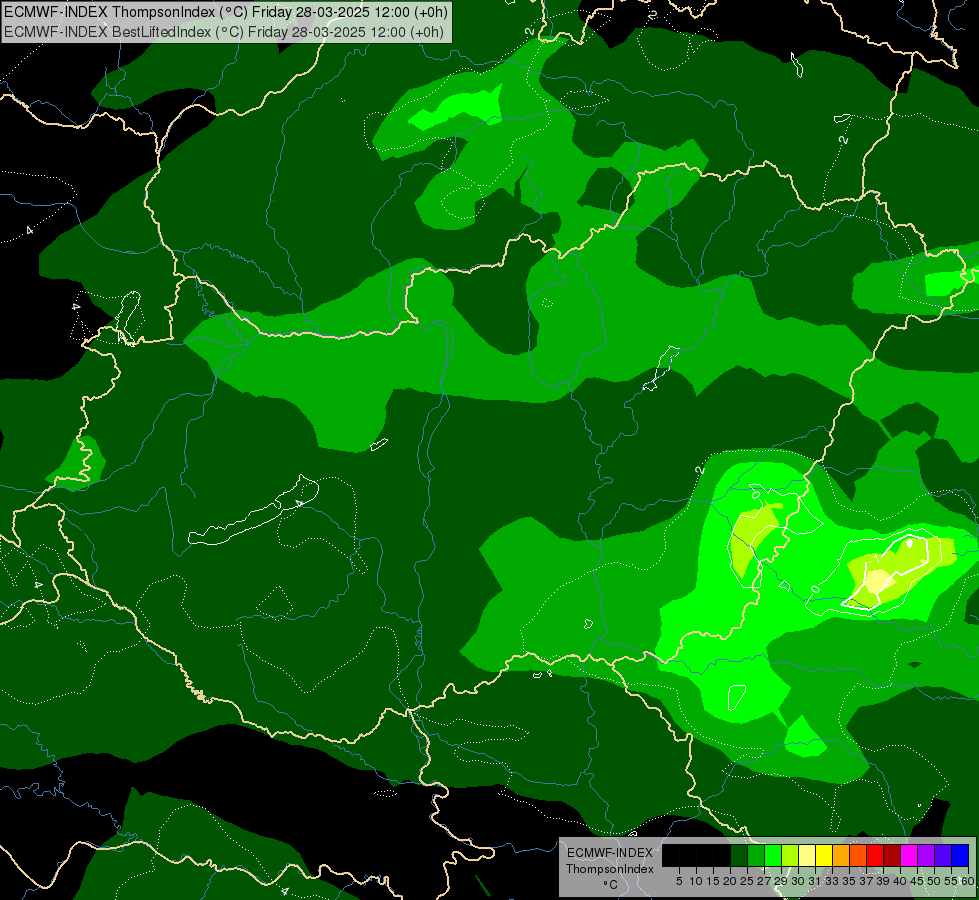Click the legend scale value '50'
Image resolution: width=979 pixels, height=900 pixels.
(934, 881)
